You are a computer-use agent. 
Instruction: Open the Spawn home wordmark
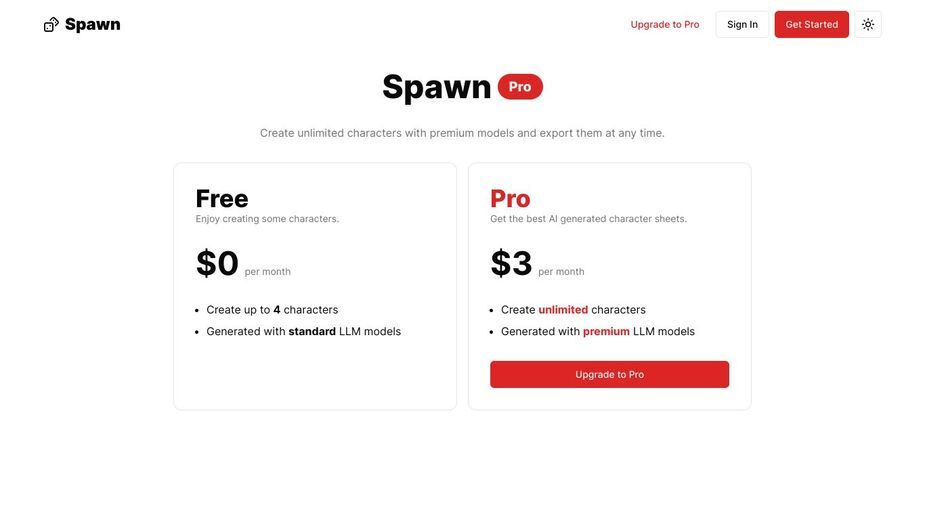coord(93,24)
